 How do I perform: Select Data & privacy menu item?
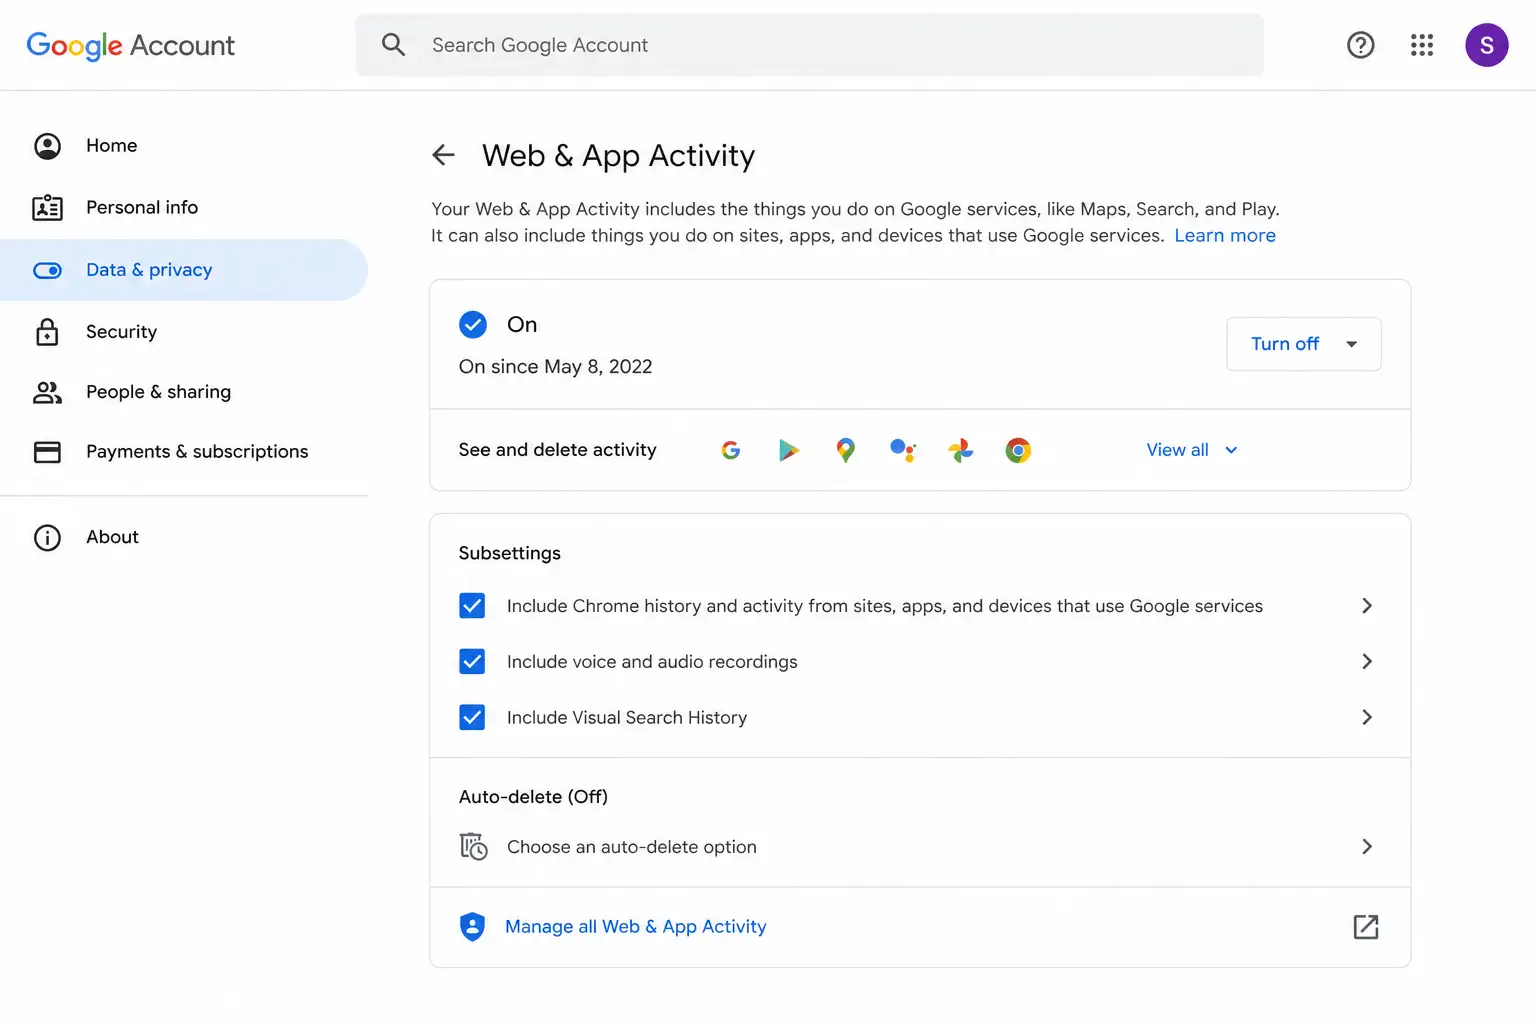(184, 270)
